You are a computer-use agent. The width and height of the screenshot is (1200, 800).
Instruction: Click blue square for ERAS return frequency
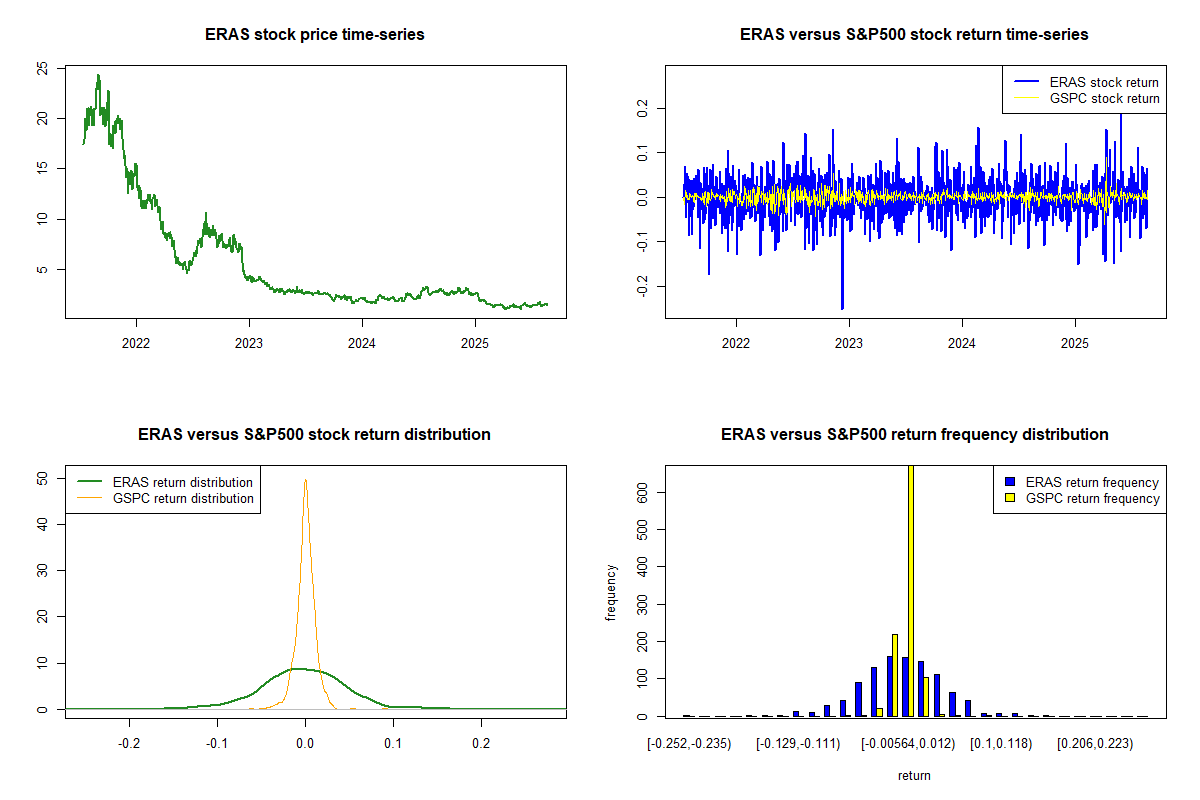(1008, 482)
